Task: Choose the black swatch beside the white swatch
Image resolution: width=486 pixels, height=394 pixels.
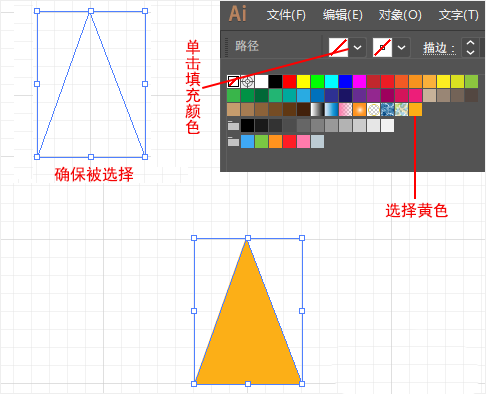Action: tap(275, 81)
